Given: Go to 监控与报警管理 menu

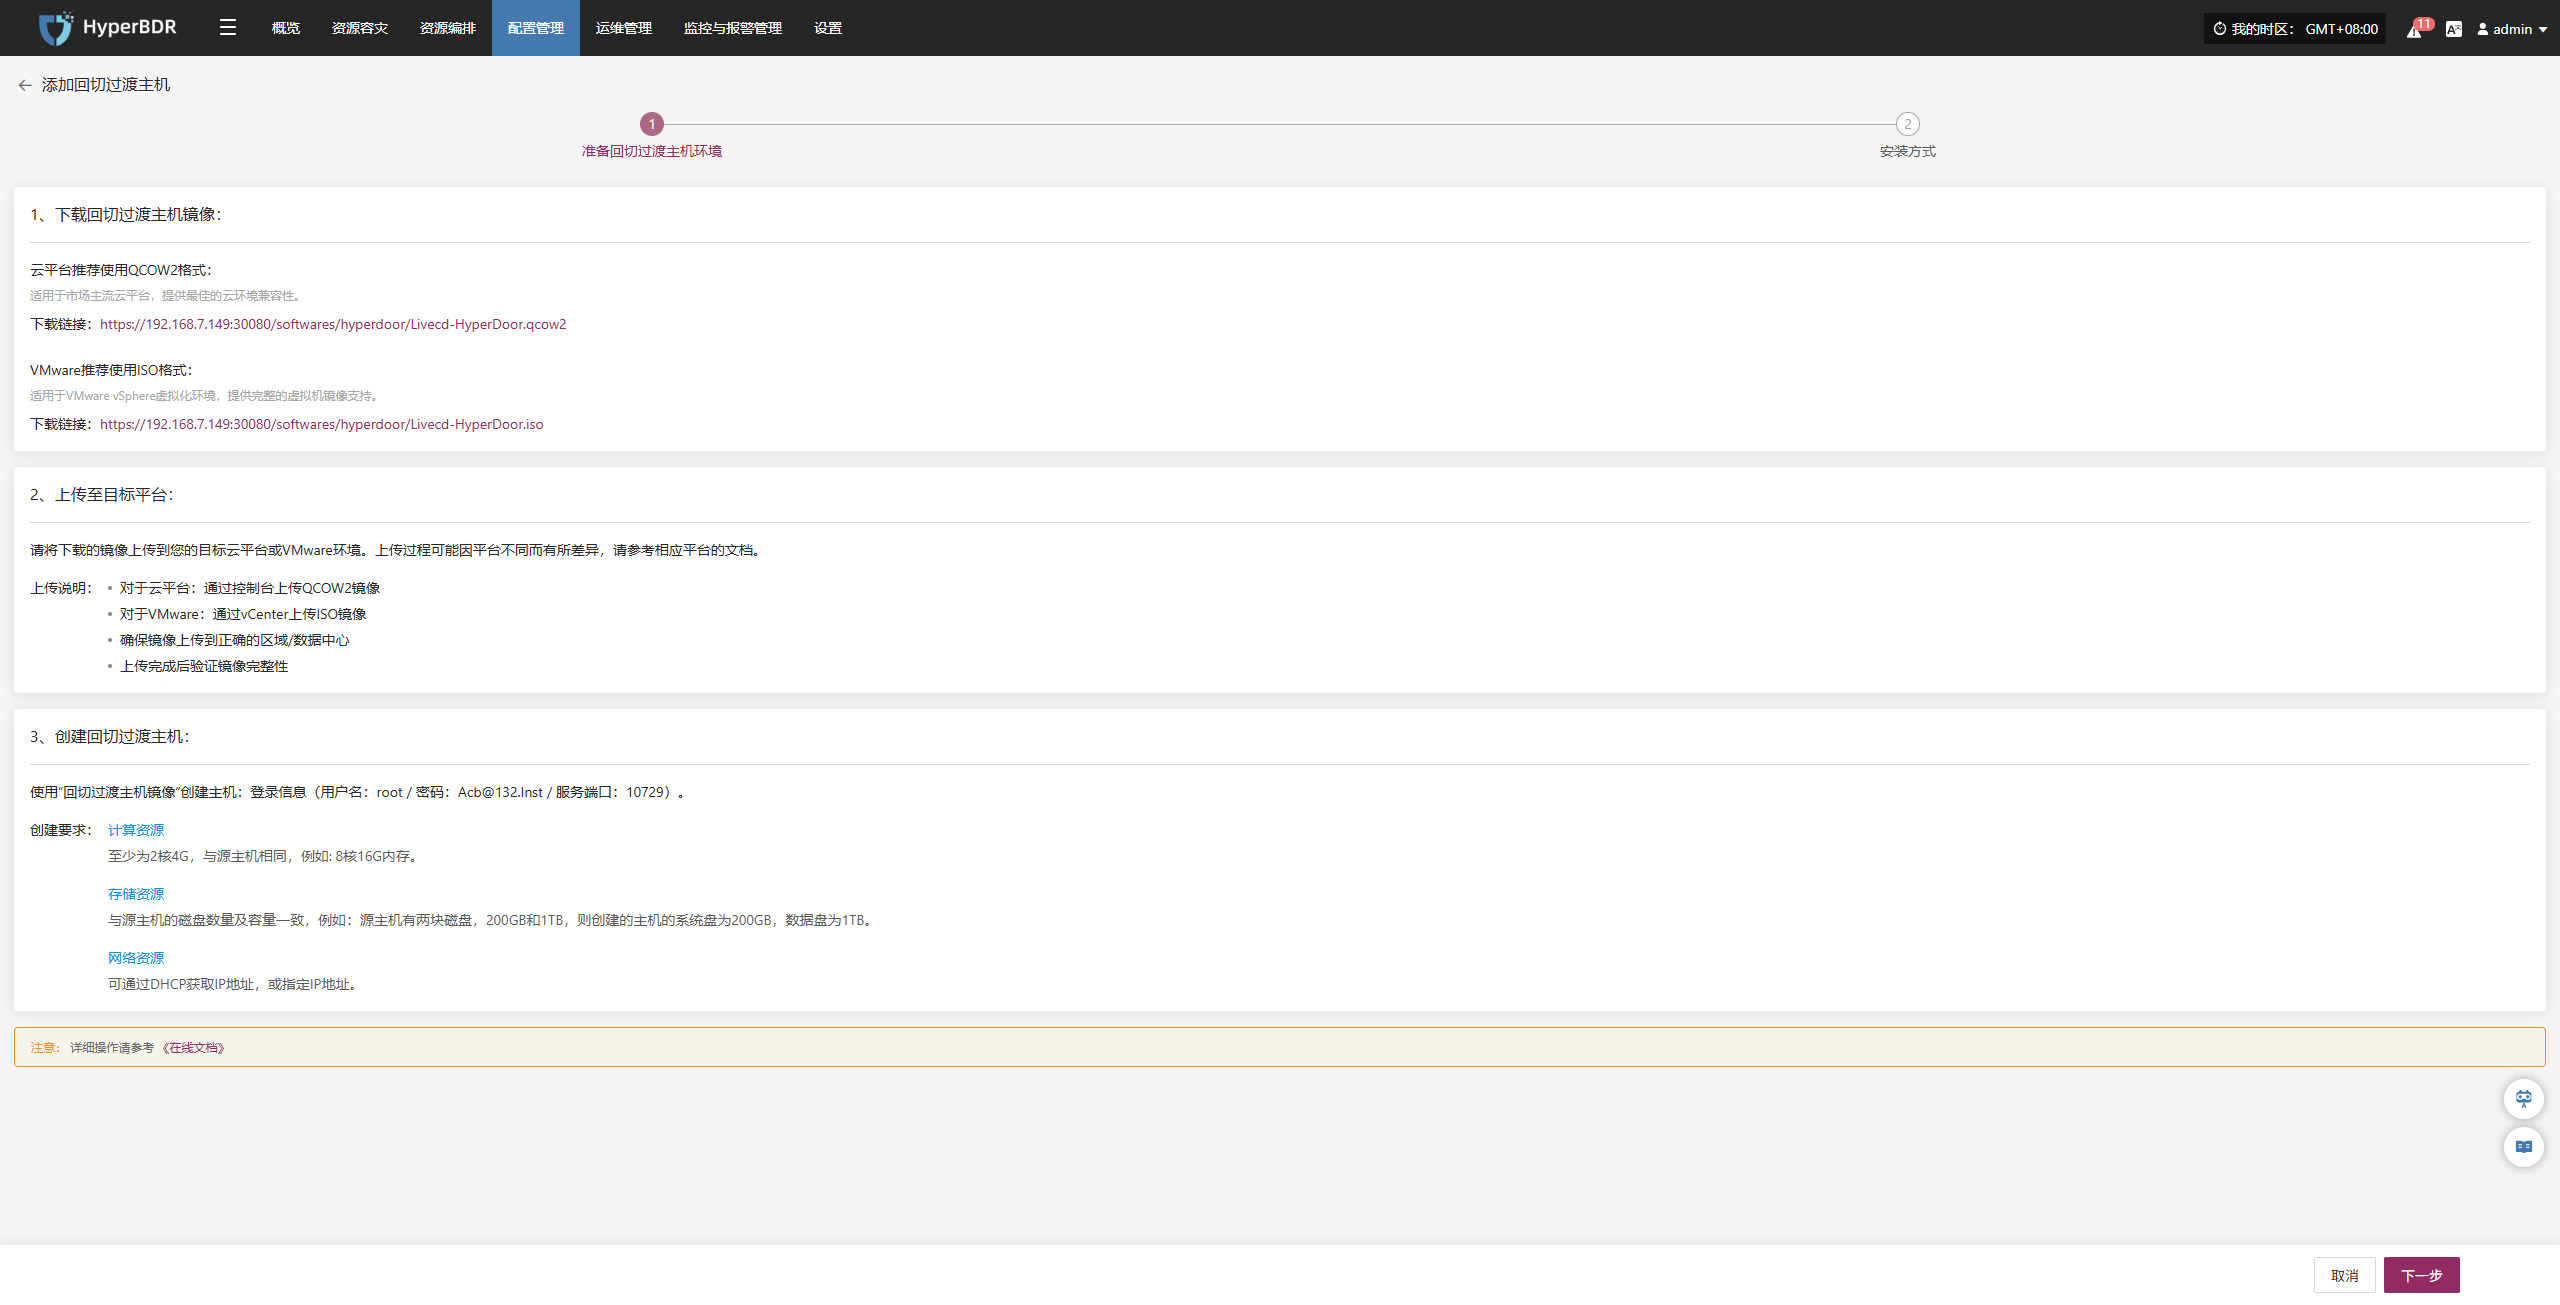Looking at the screenshot, I should click(x=732, y=28).
